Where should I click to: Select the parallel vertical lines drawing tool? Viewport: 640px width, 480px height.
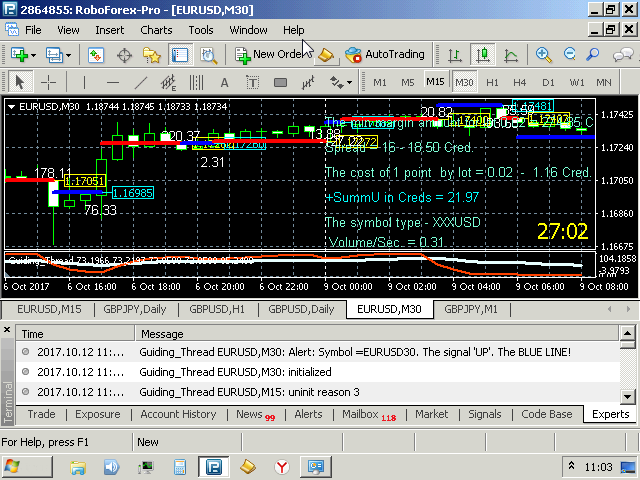(x=196, y=82)
